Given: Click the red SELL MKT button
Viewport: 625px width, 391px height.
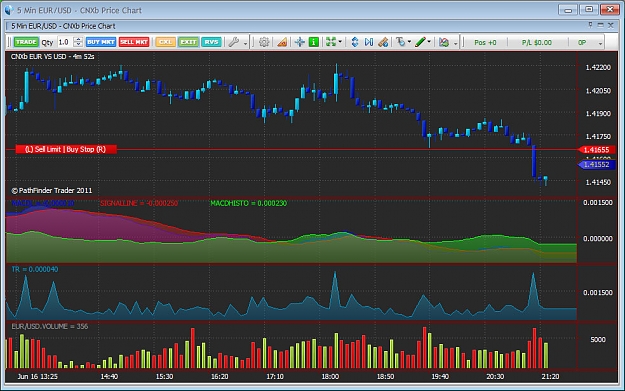Looking at the screenshot, I should click(134, 42).
